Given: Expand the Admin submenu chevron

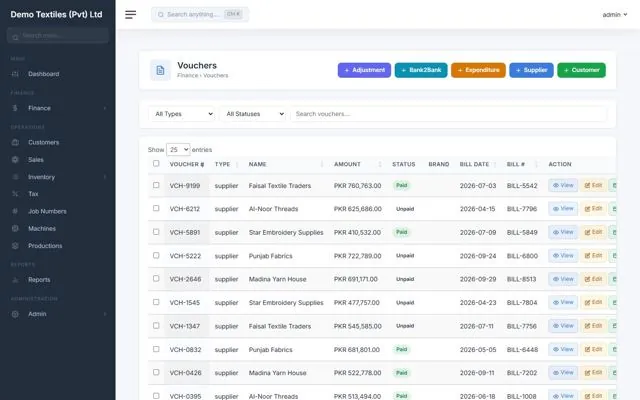Looking at the screenshot, I should [x=105, y=314].
